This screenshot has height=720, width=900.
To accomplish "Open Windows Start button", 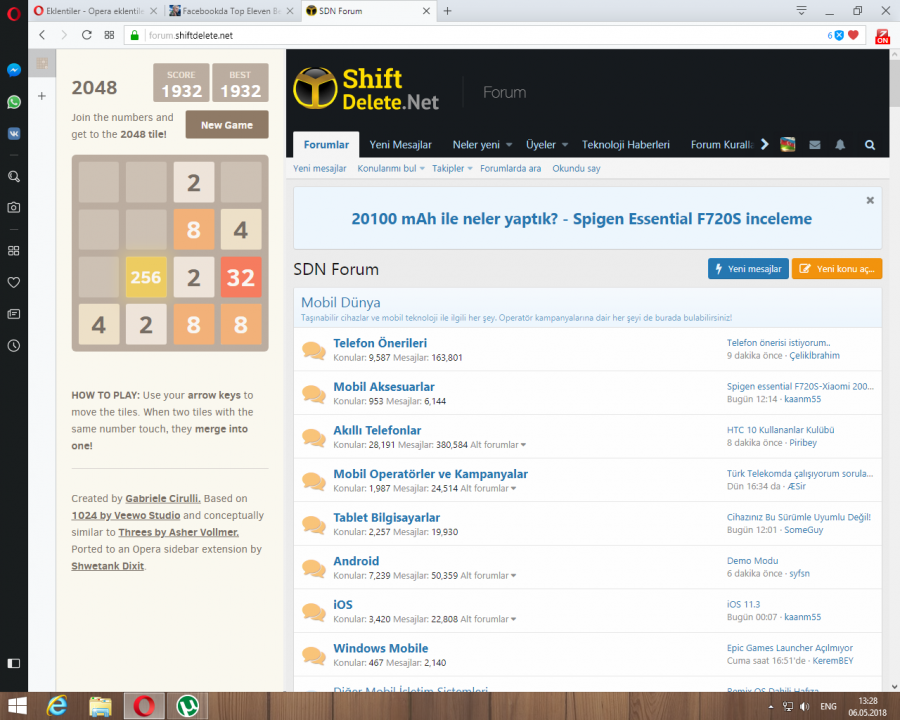I will [16, 706].
